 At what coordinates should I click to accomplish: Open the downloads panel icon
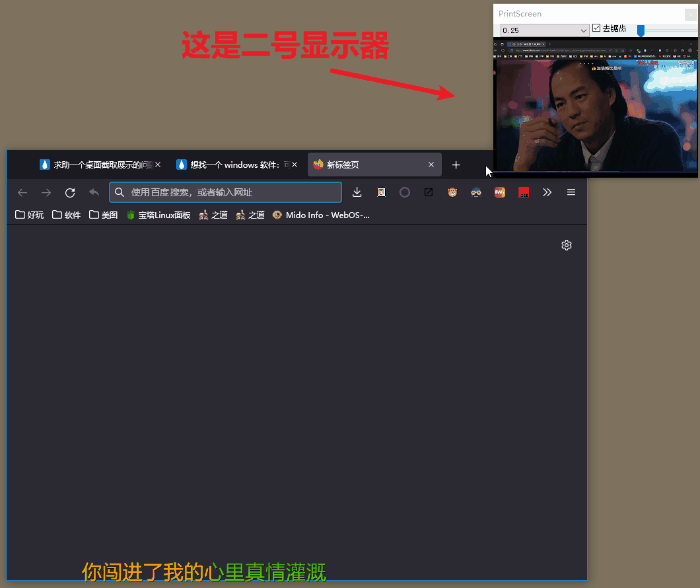coord(357,192)
